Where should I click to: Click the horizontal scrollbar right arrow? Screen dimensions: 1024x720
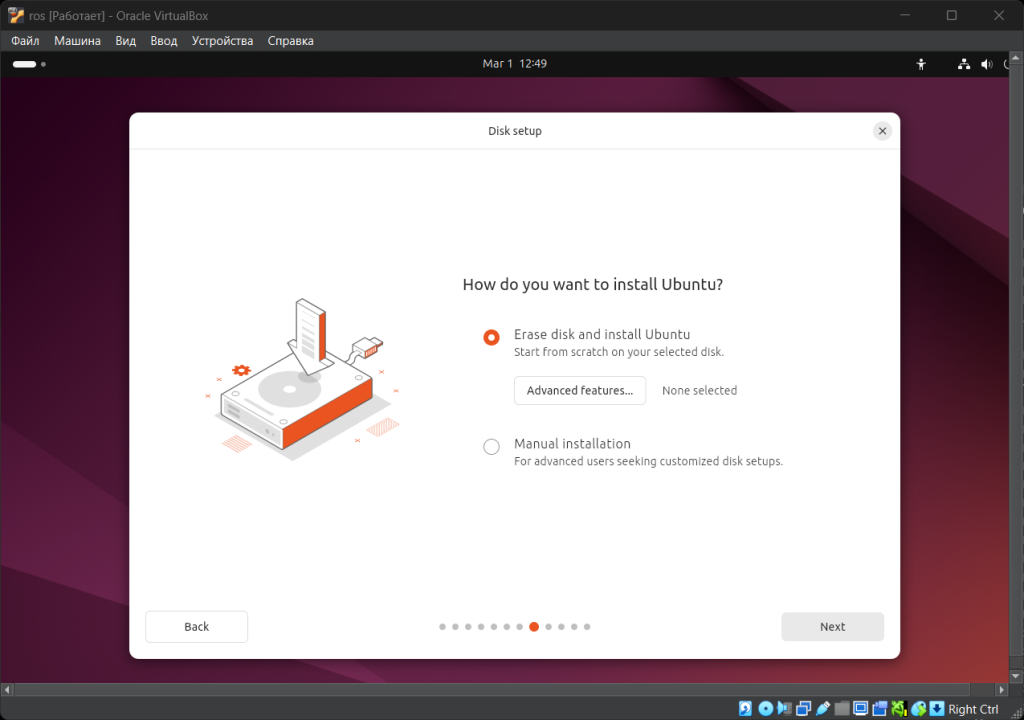[1002, 689]
